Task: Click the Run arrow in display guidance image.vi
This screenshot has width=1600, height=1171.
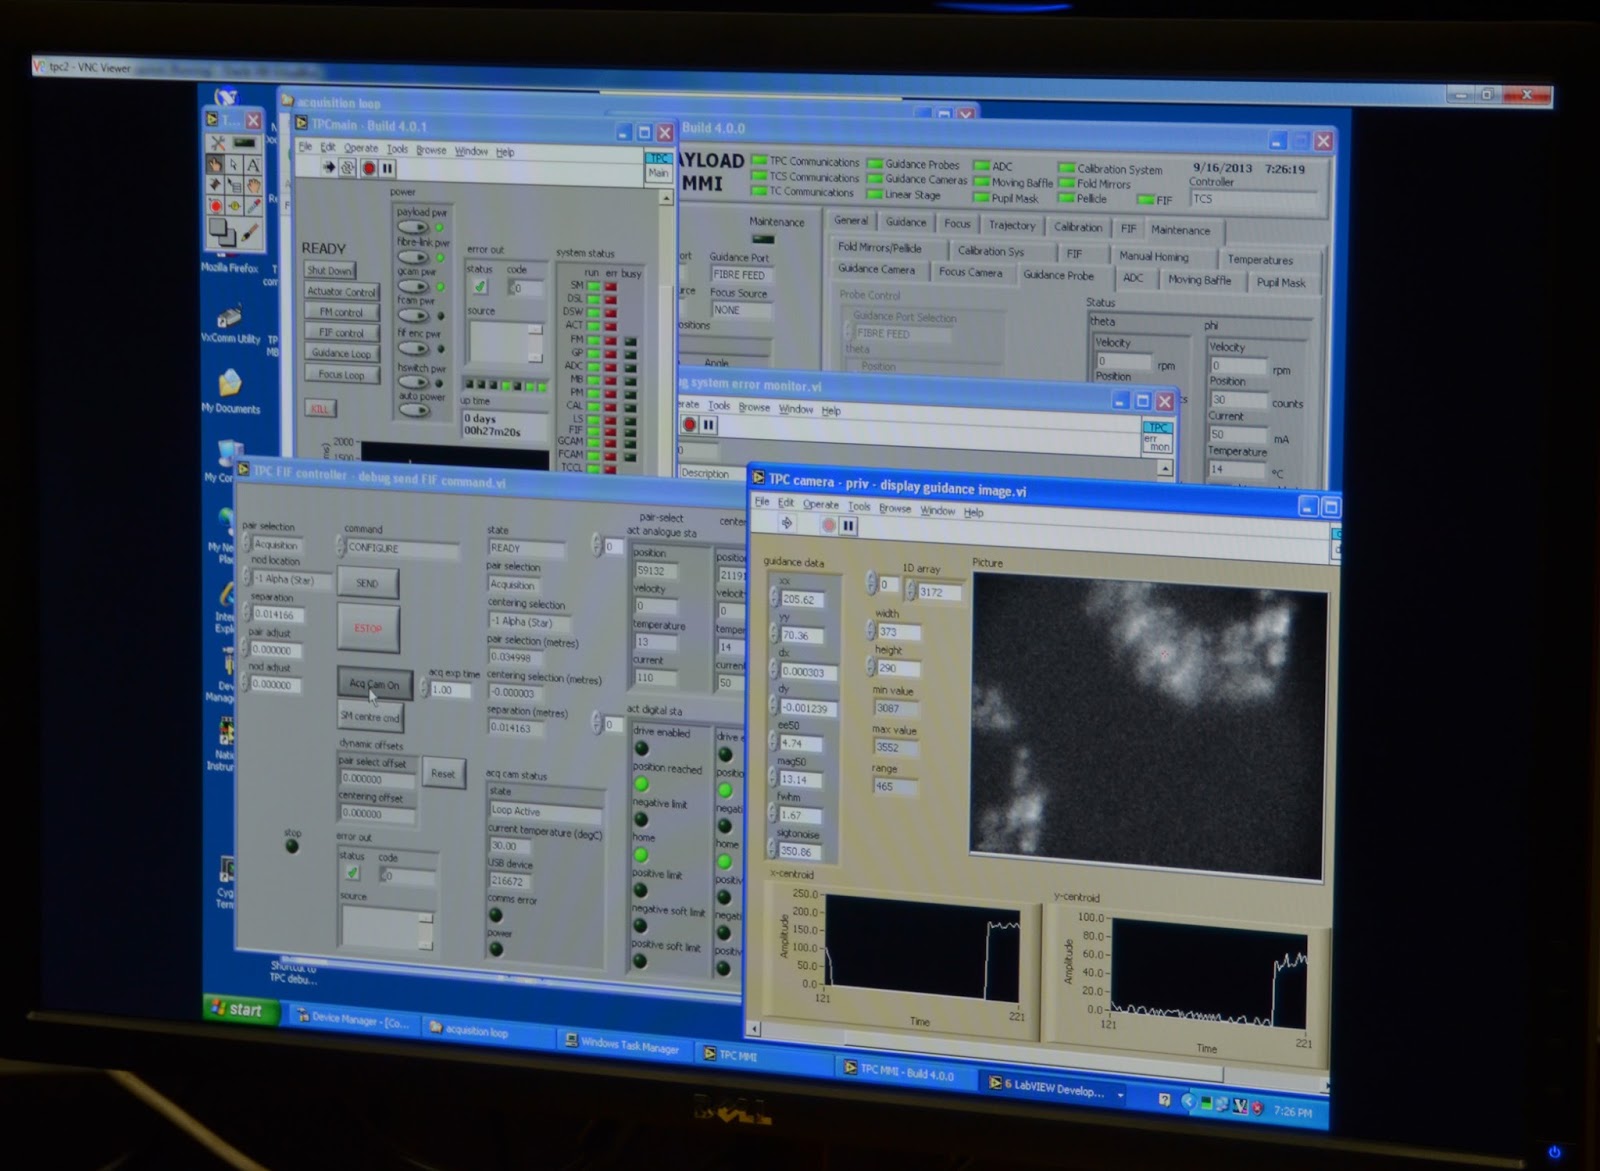Action: (786, 523)
